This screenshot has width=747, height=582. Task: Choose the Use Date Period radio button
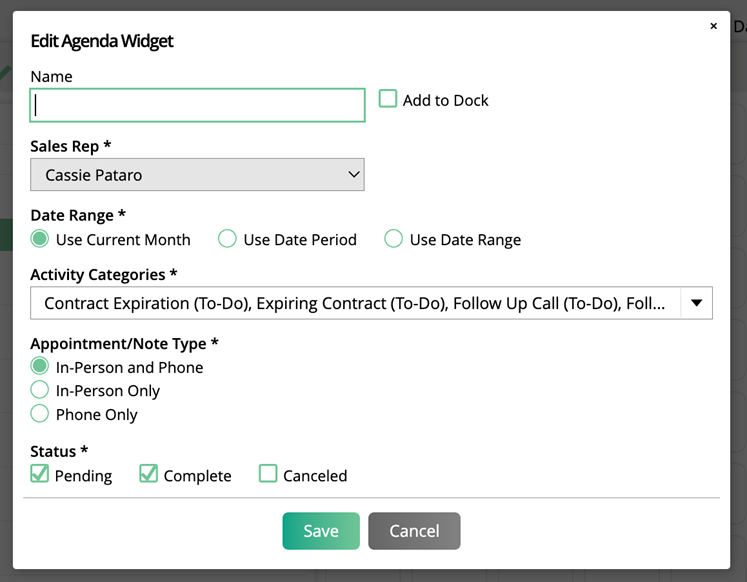click(x=228, y=239)
